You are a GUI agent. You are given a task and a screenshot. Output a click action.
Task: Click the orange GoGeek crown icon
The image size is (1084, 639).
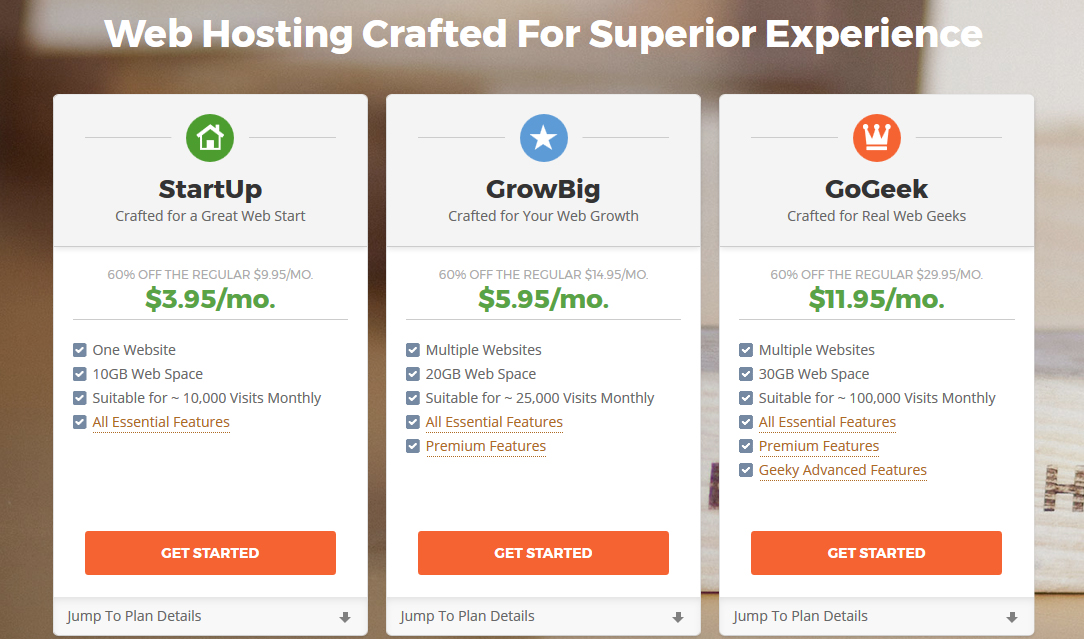click(x=877, y=138)
